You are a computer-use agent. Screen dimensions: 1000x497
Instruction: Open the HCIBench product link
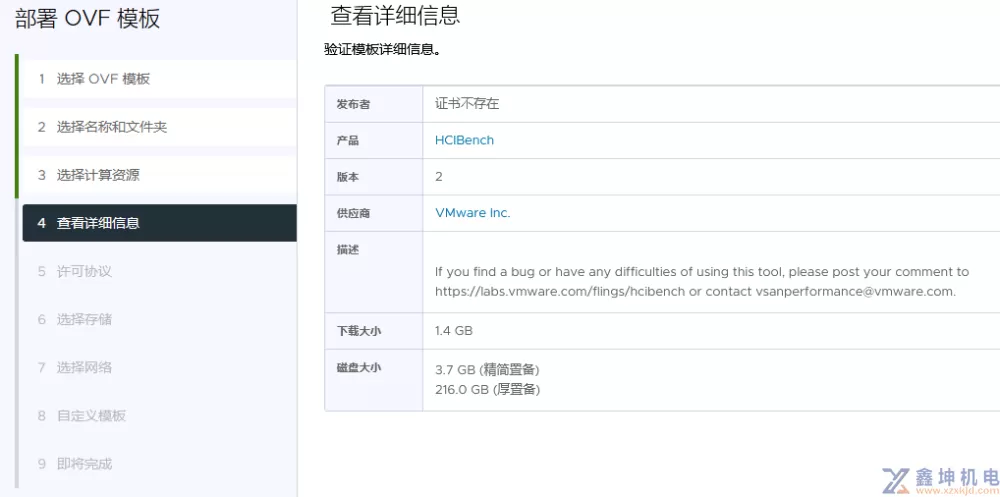(x=464, y=140)
